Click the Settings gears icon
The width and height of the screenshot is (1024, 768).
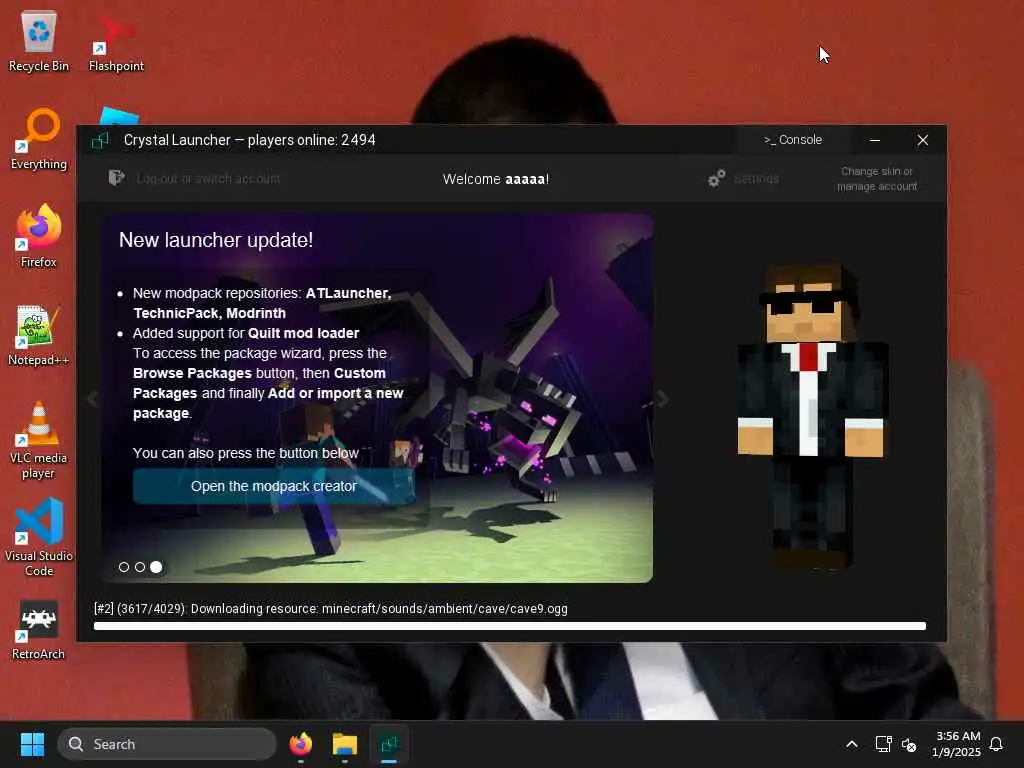coord(716,178)
